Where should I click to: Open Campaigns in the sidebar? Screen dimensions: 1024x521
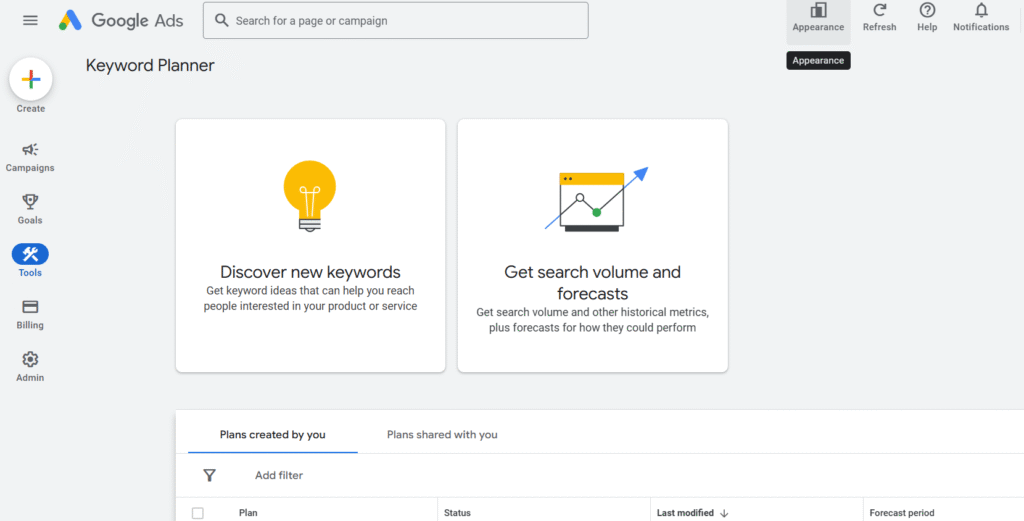30,157
